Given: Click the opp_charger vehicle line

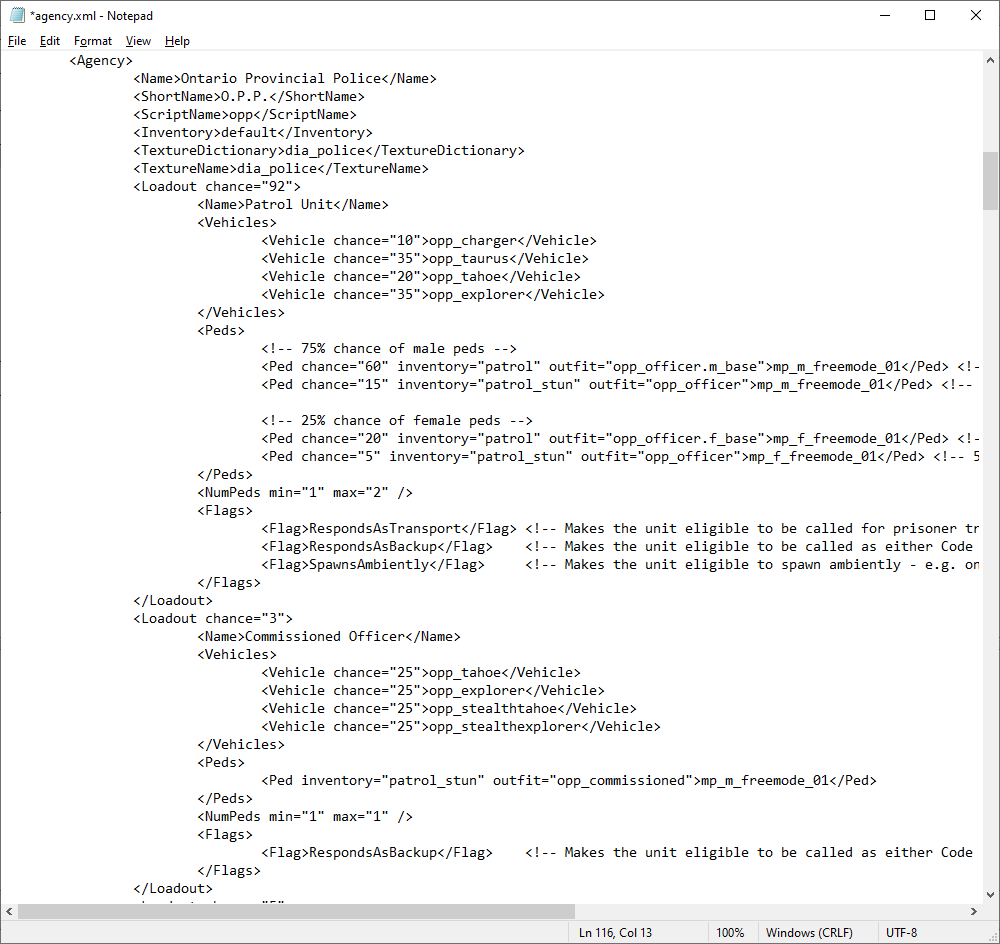Looking at the screenshot, I should tap(429, 240).
